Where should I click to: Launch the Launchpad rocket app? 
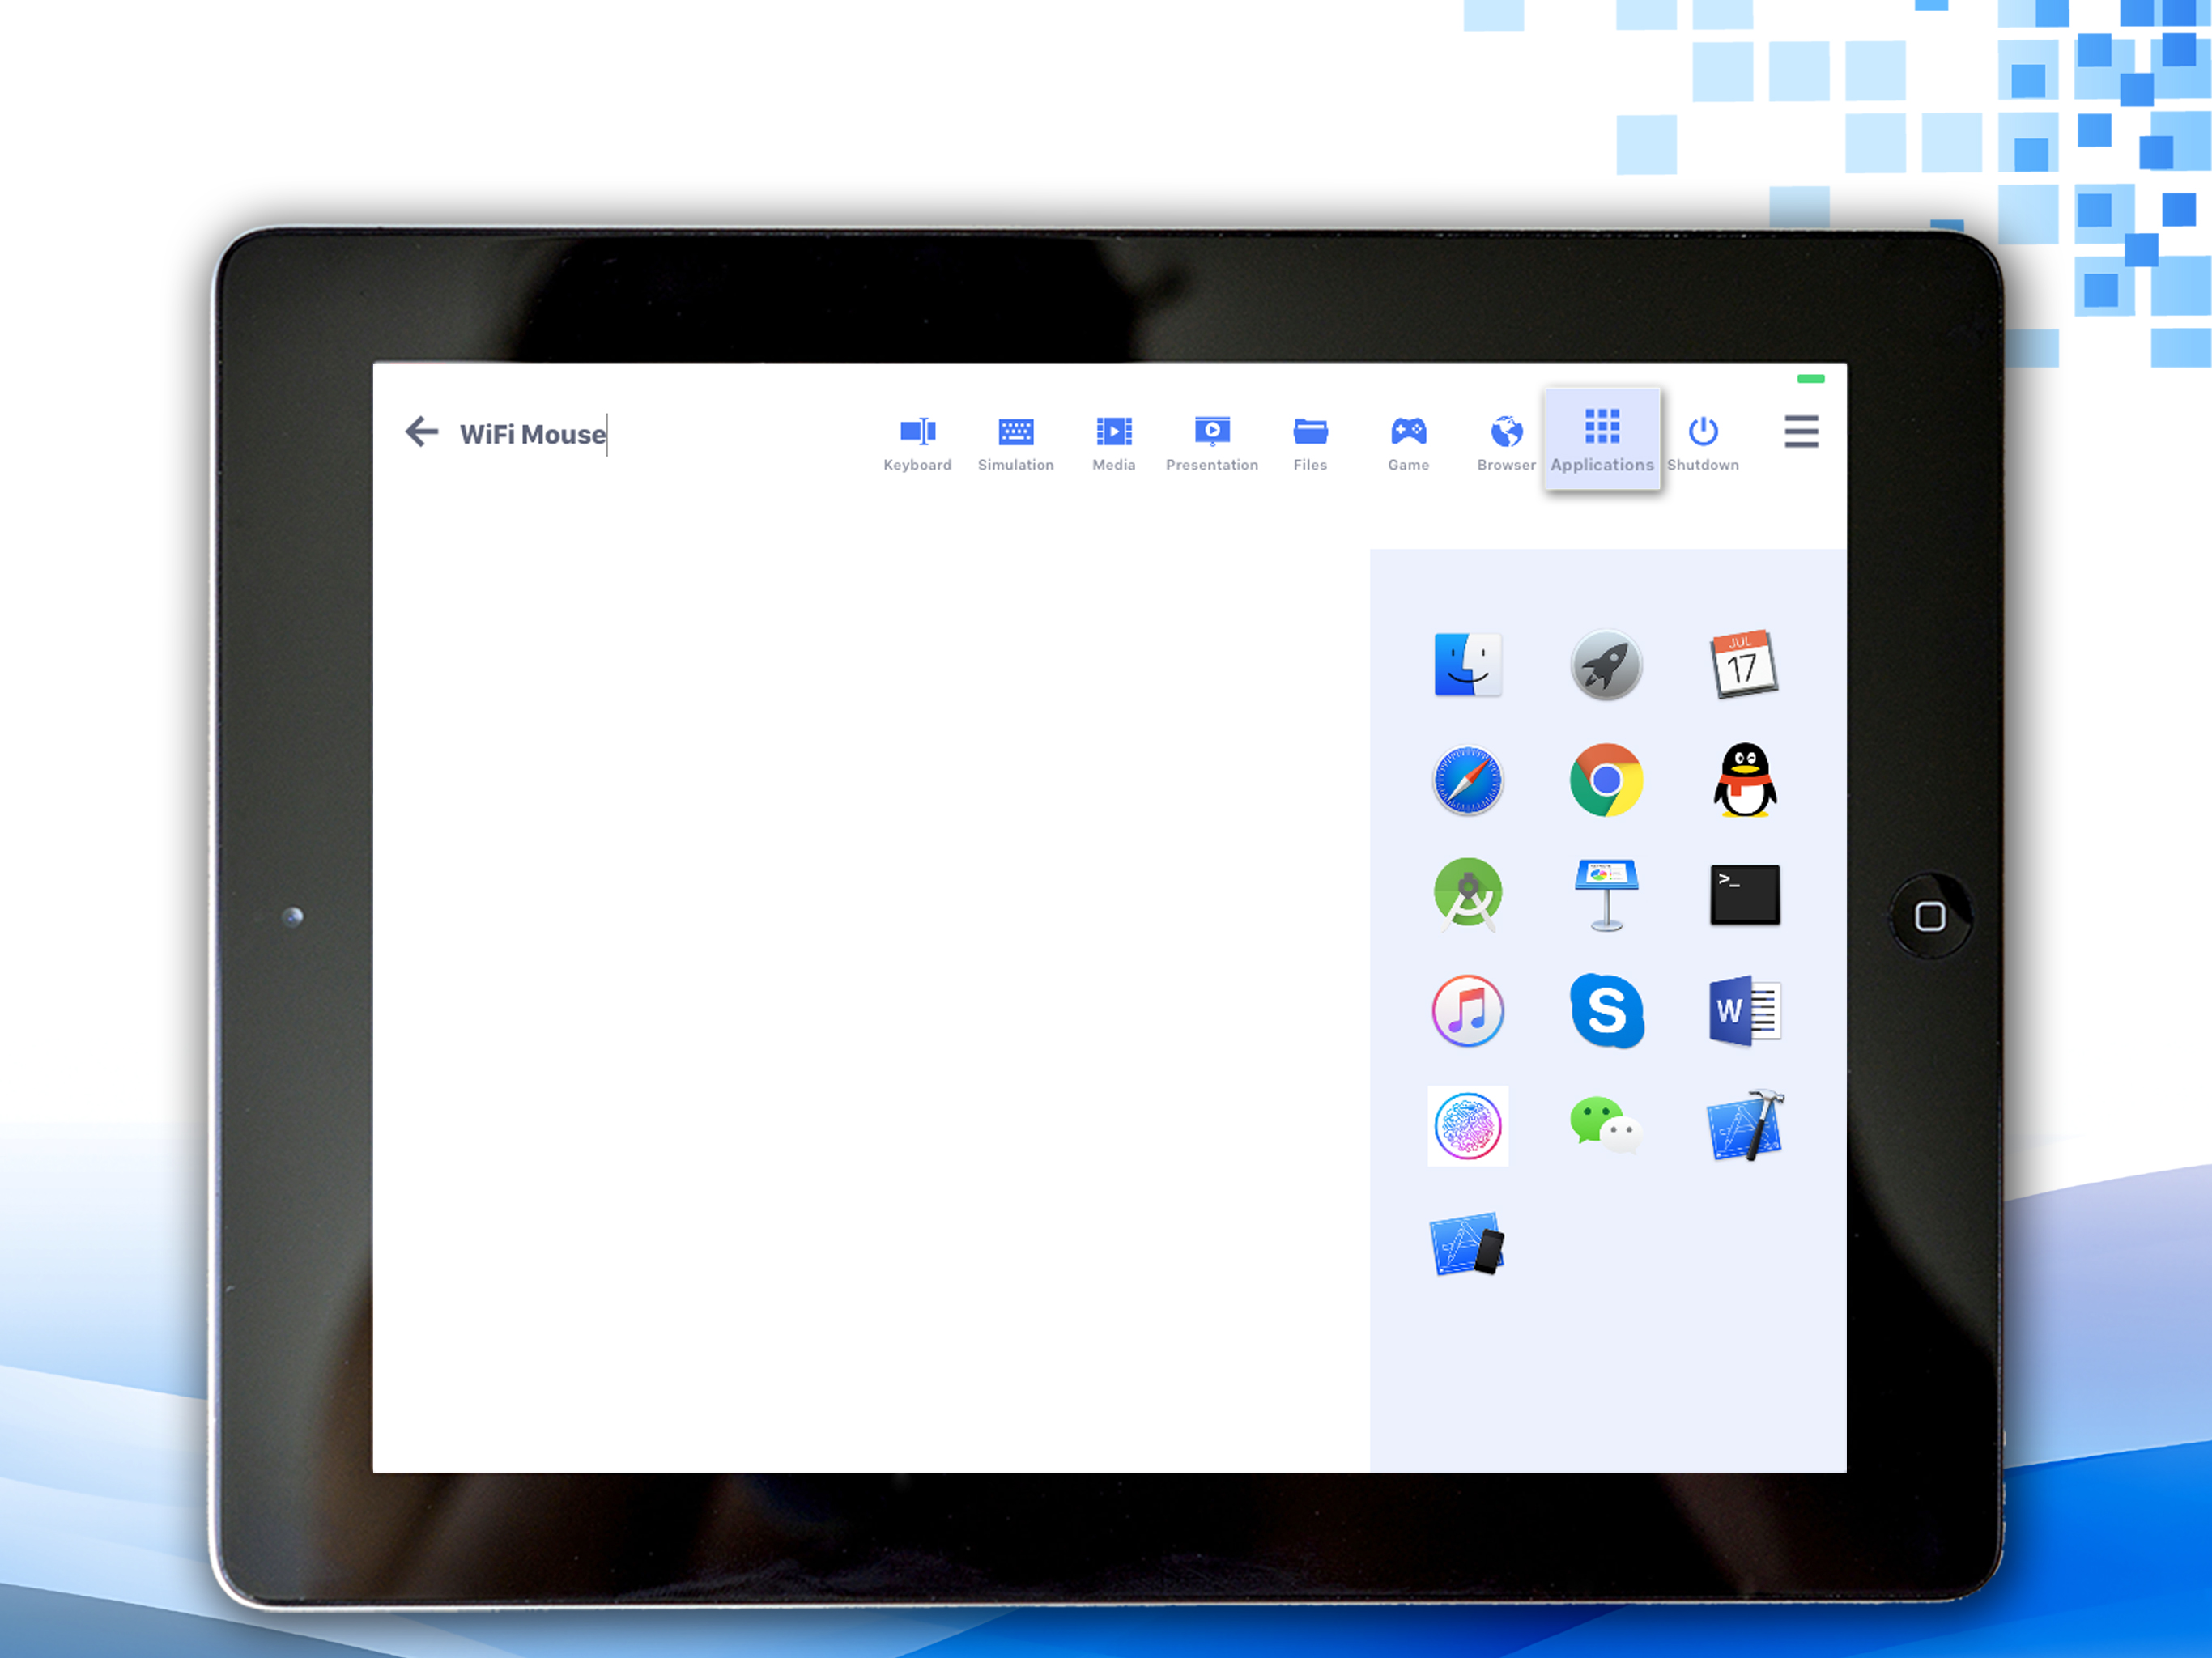coord(1606,665)
